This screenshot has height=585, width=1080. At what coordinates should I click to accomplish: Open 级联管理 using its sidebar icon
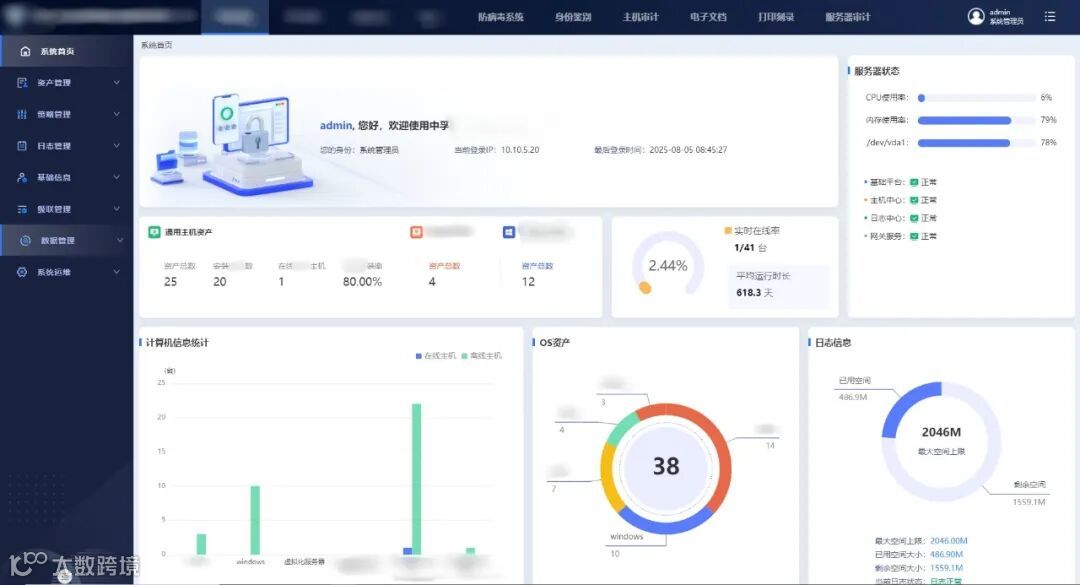coord(23,208)
